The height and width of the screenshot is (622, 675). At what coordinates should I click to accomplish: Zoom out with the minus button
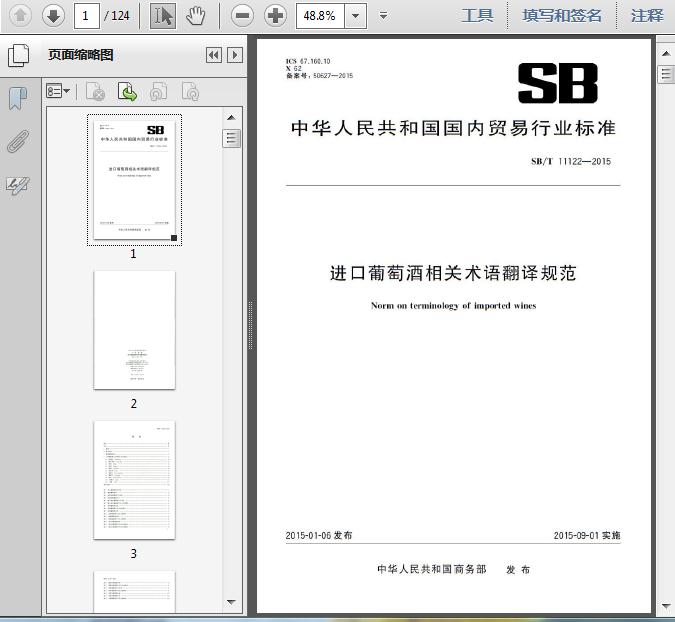point(241,15)
